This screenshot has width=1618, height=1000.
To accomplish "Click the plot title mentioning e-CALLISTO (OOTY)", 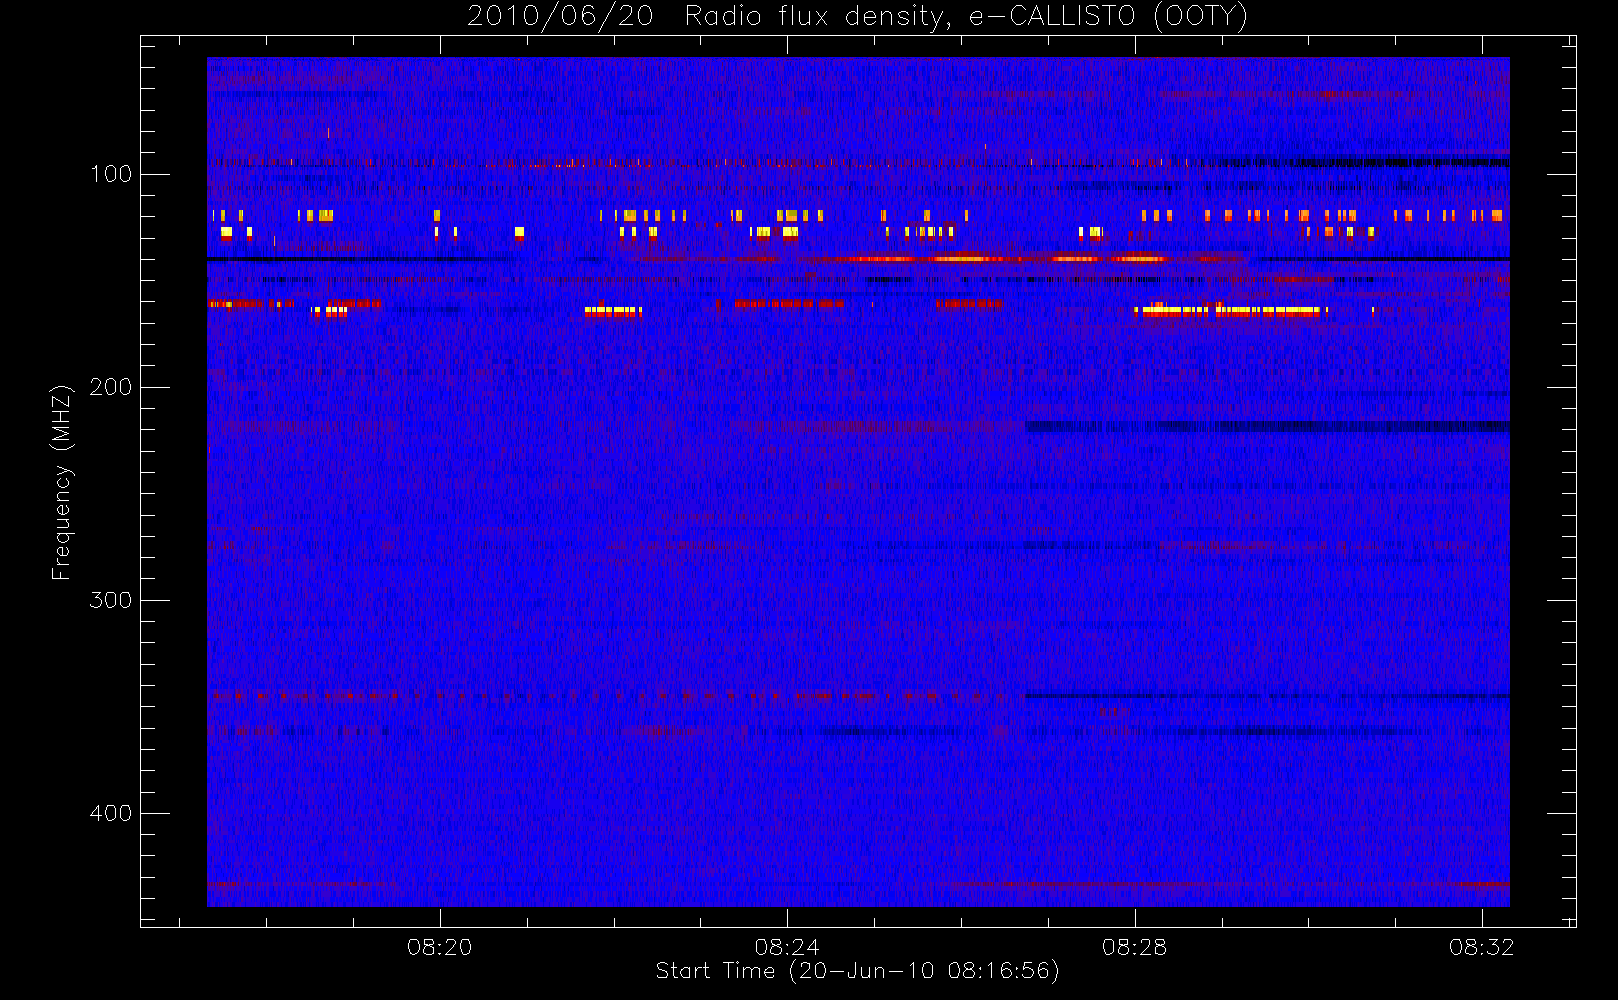I will [857, 17].
